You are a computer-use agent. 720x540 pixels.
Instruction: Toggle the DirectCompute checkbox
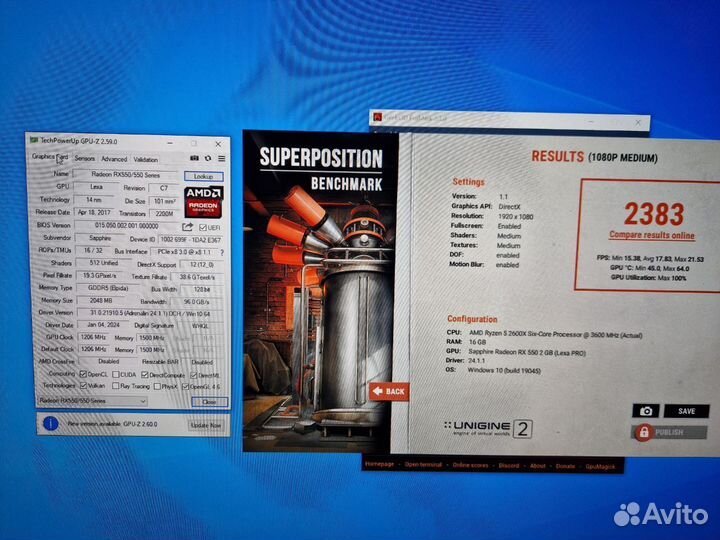pos(145,375)
